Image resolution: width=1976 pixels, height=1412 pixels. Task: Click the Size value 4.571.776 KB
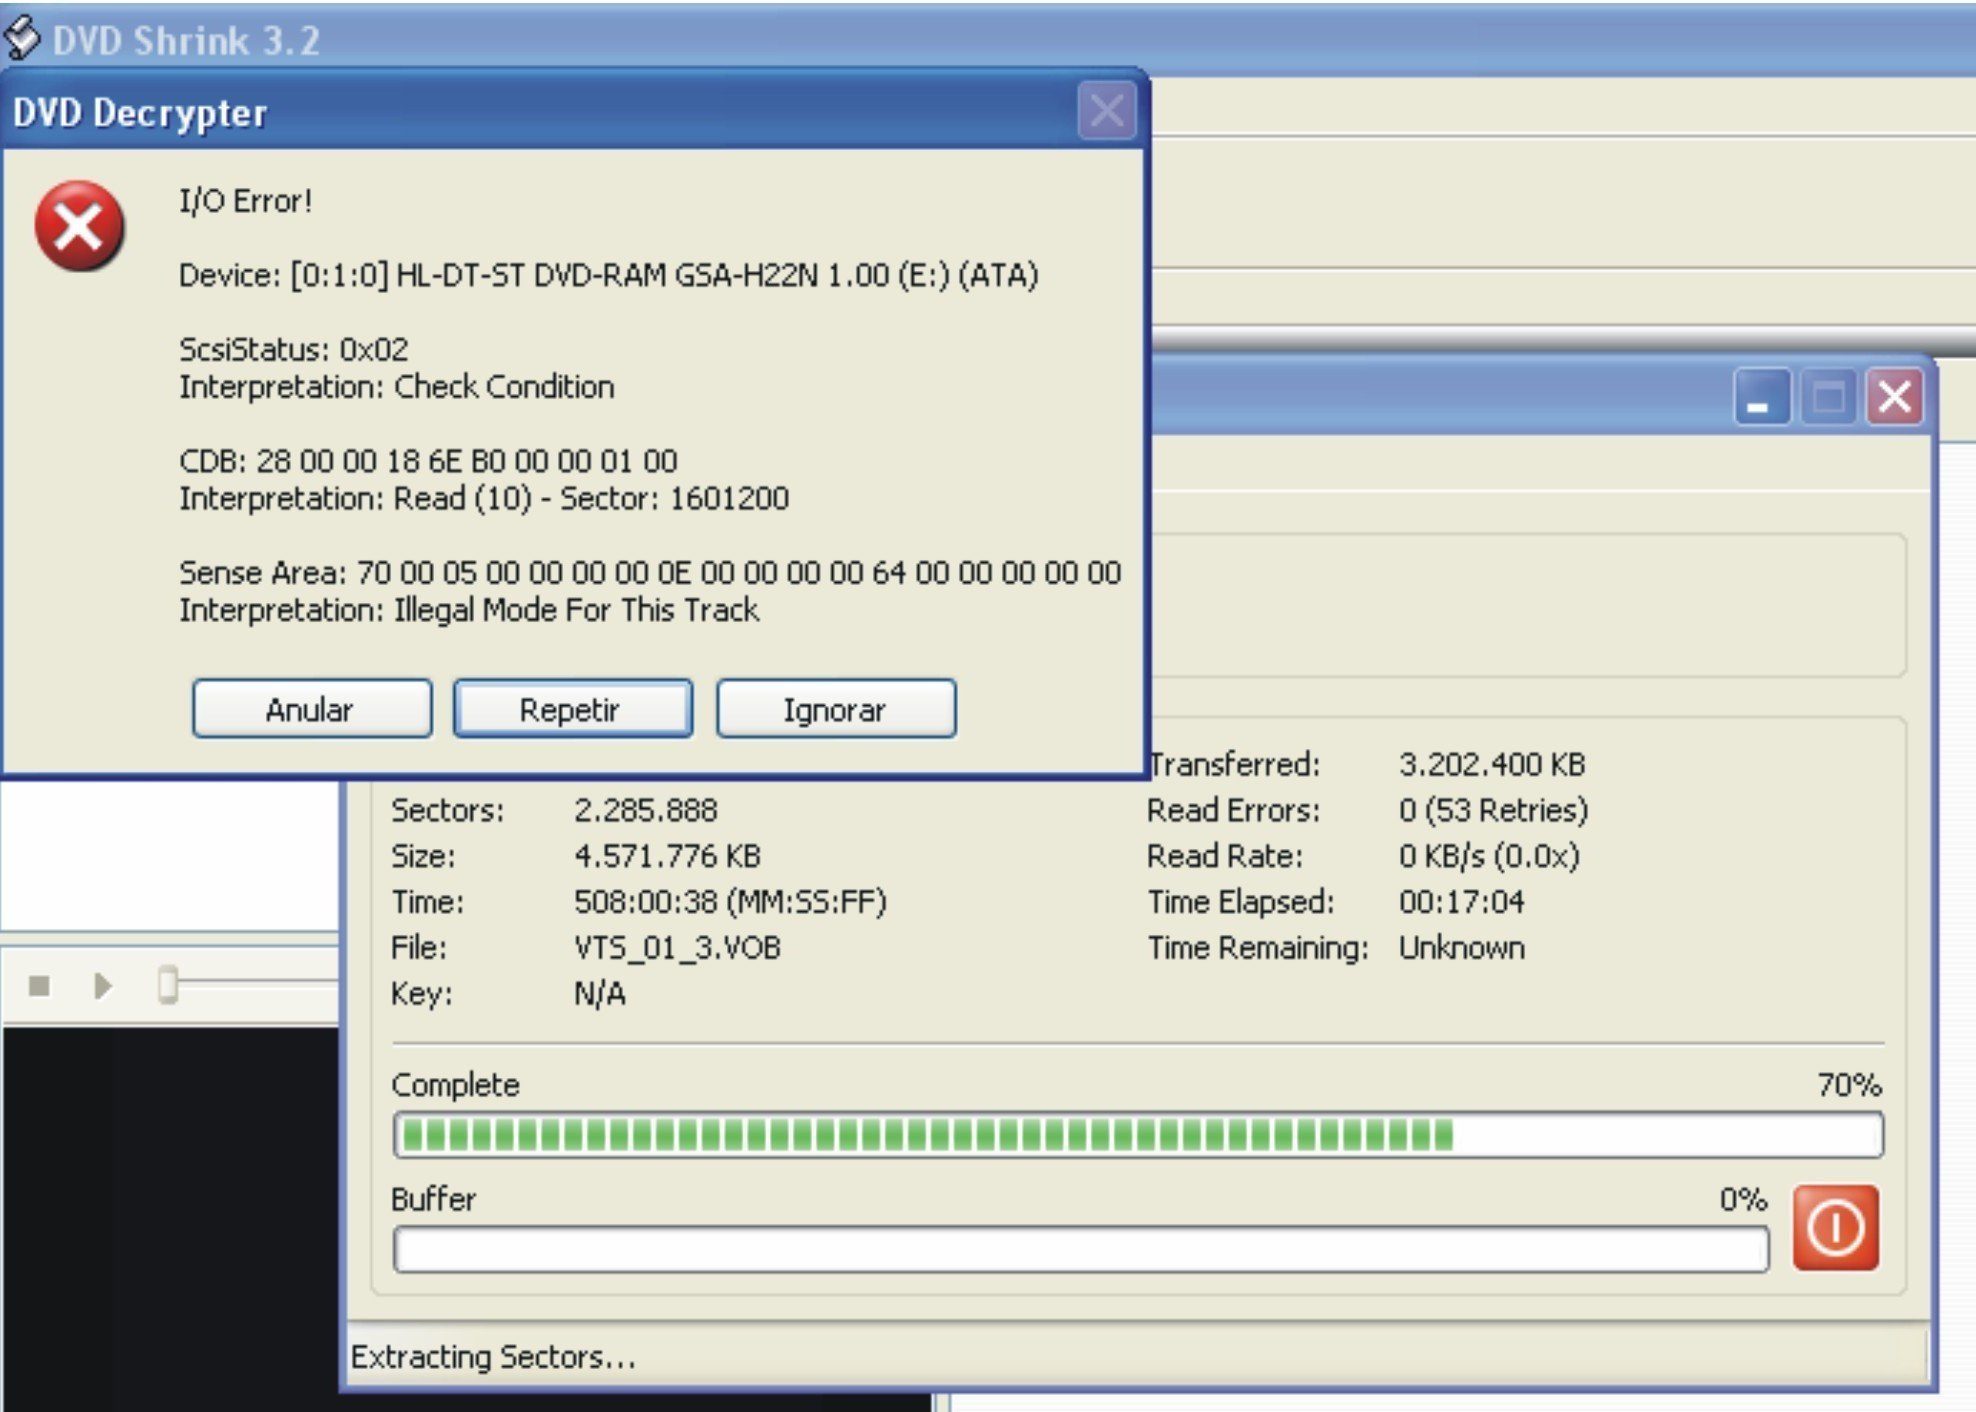click(667, 856)
